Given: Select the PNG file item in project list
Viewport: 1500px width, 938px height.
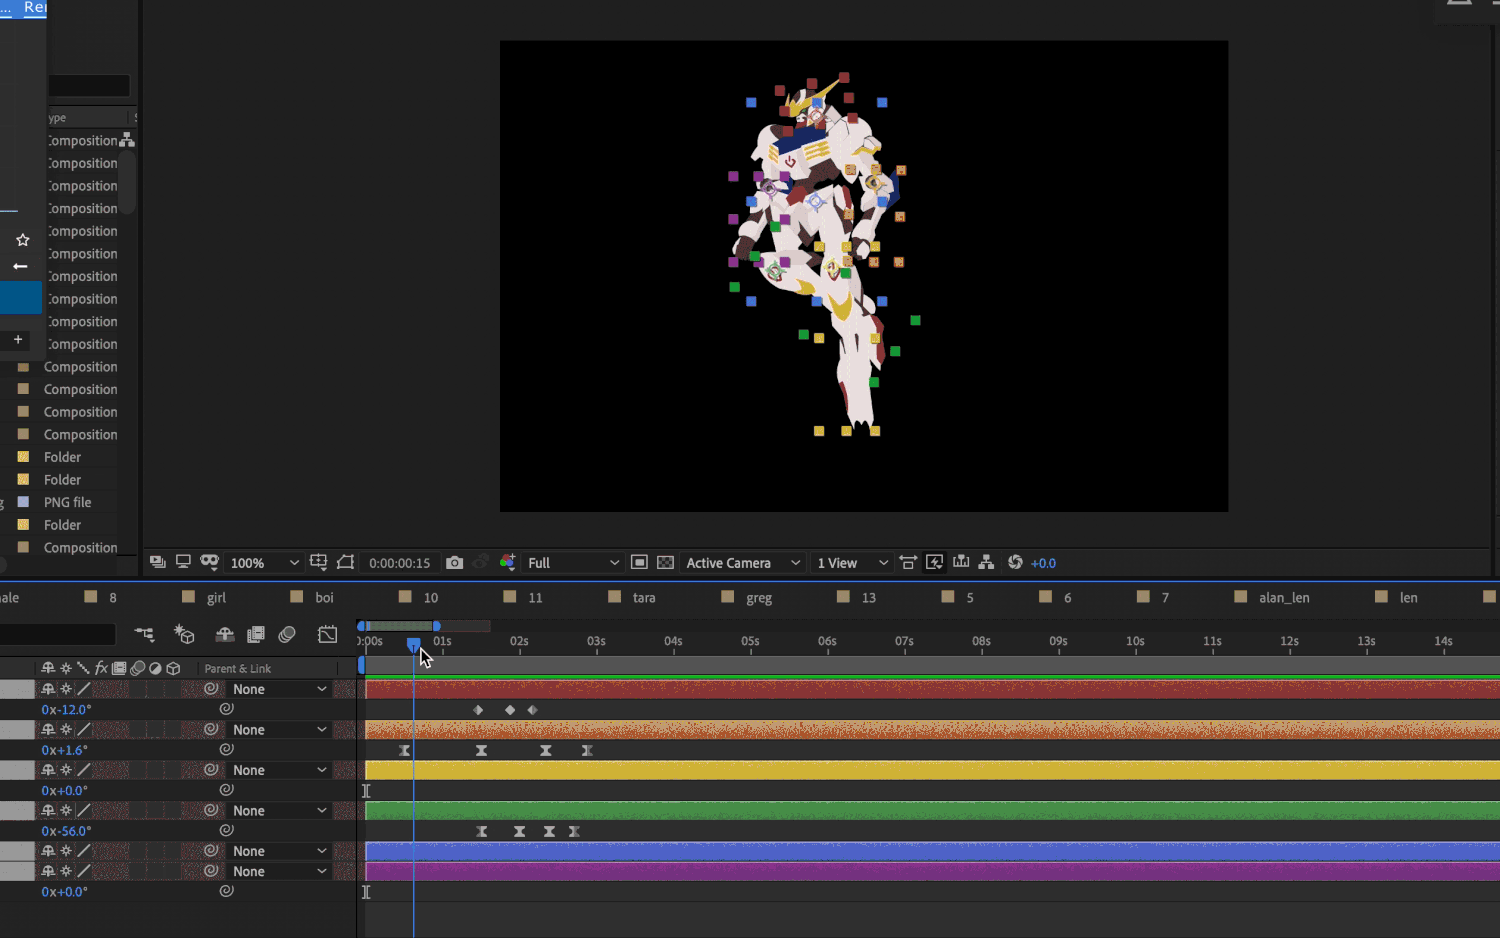Looking at the screenshot, I should click(67, 502).
